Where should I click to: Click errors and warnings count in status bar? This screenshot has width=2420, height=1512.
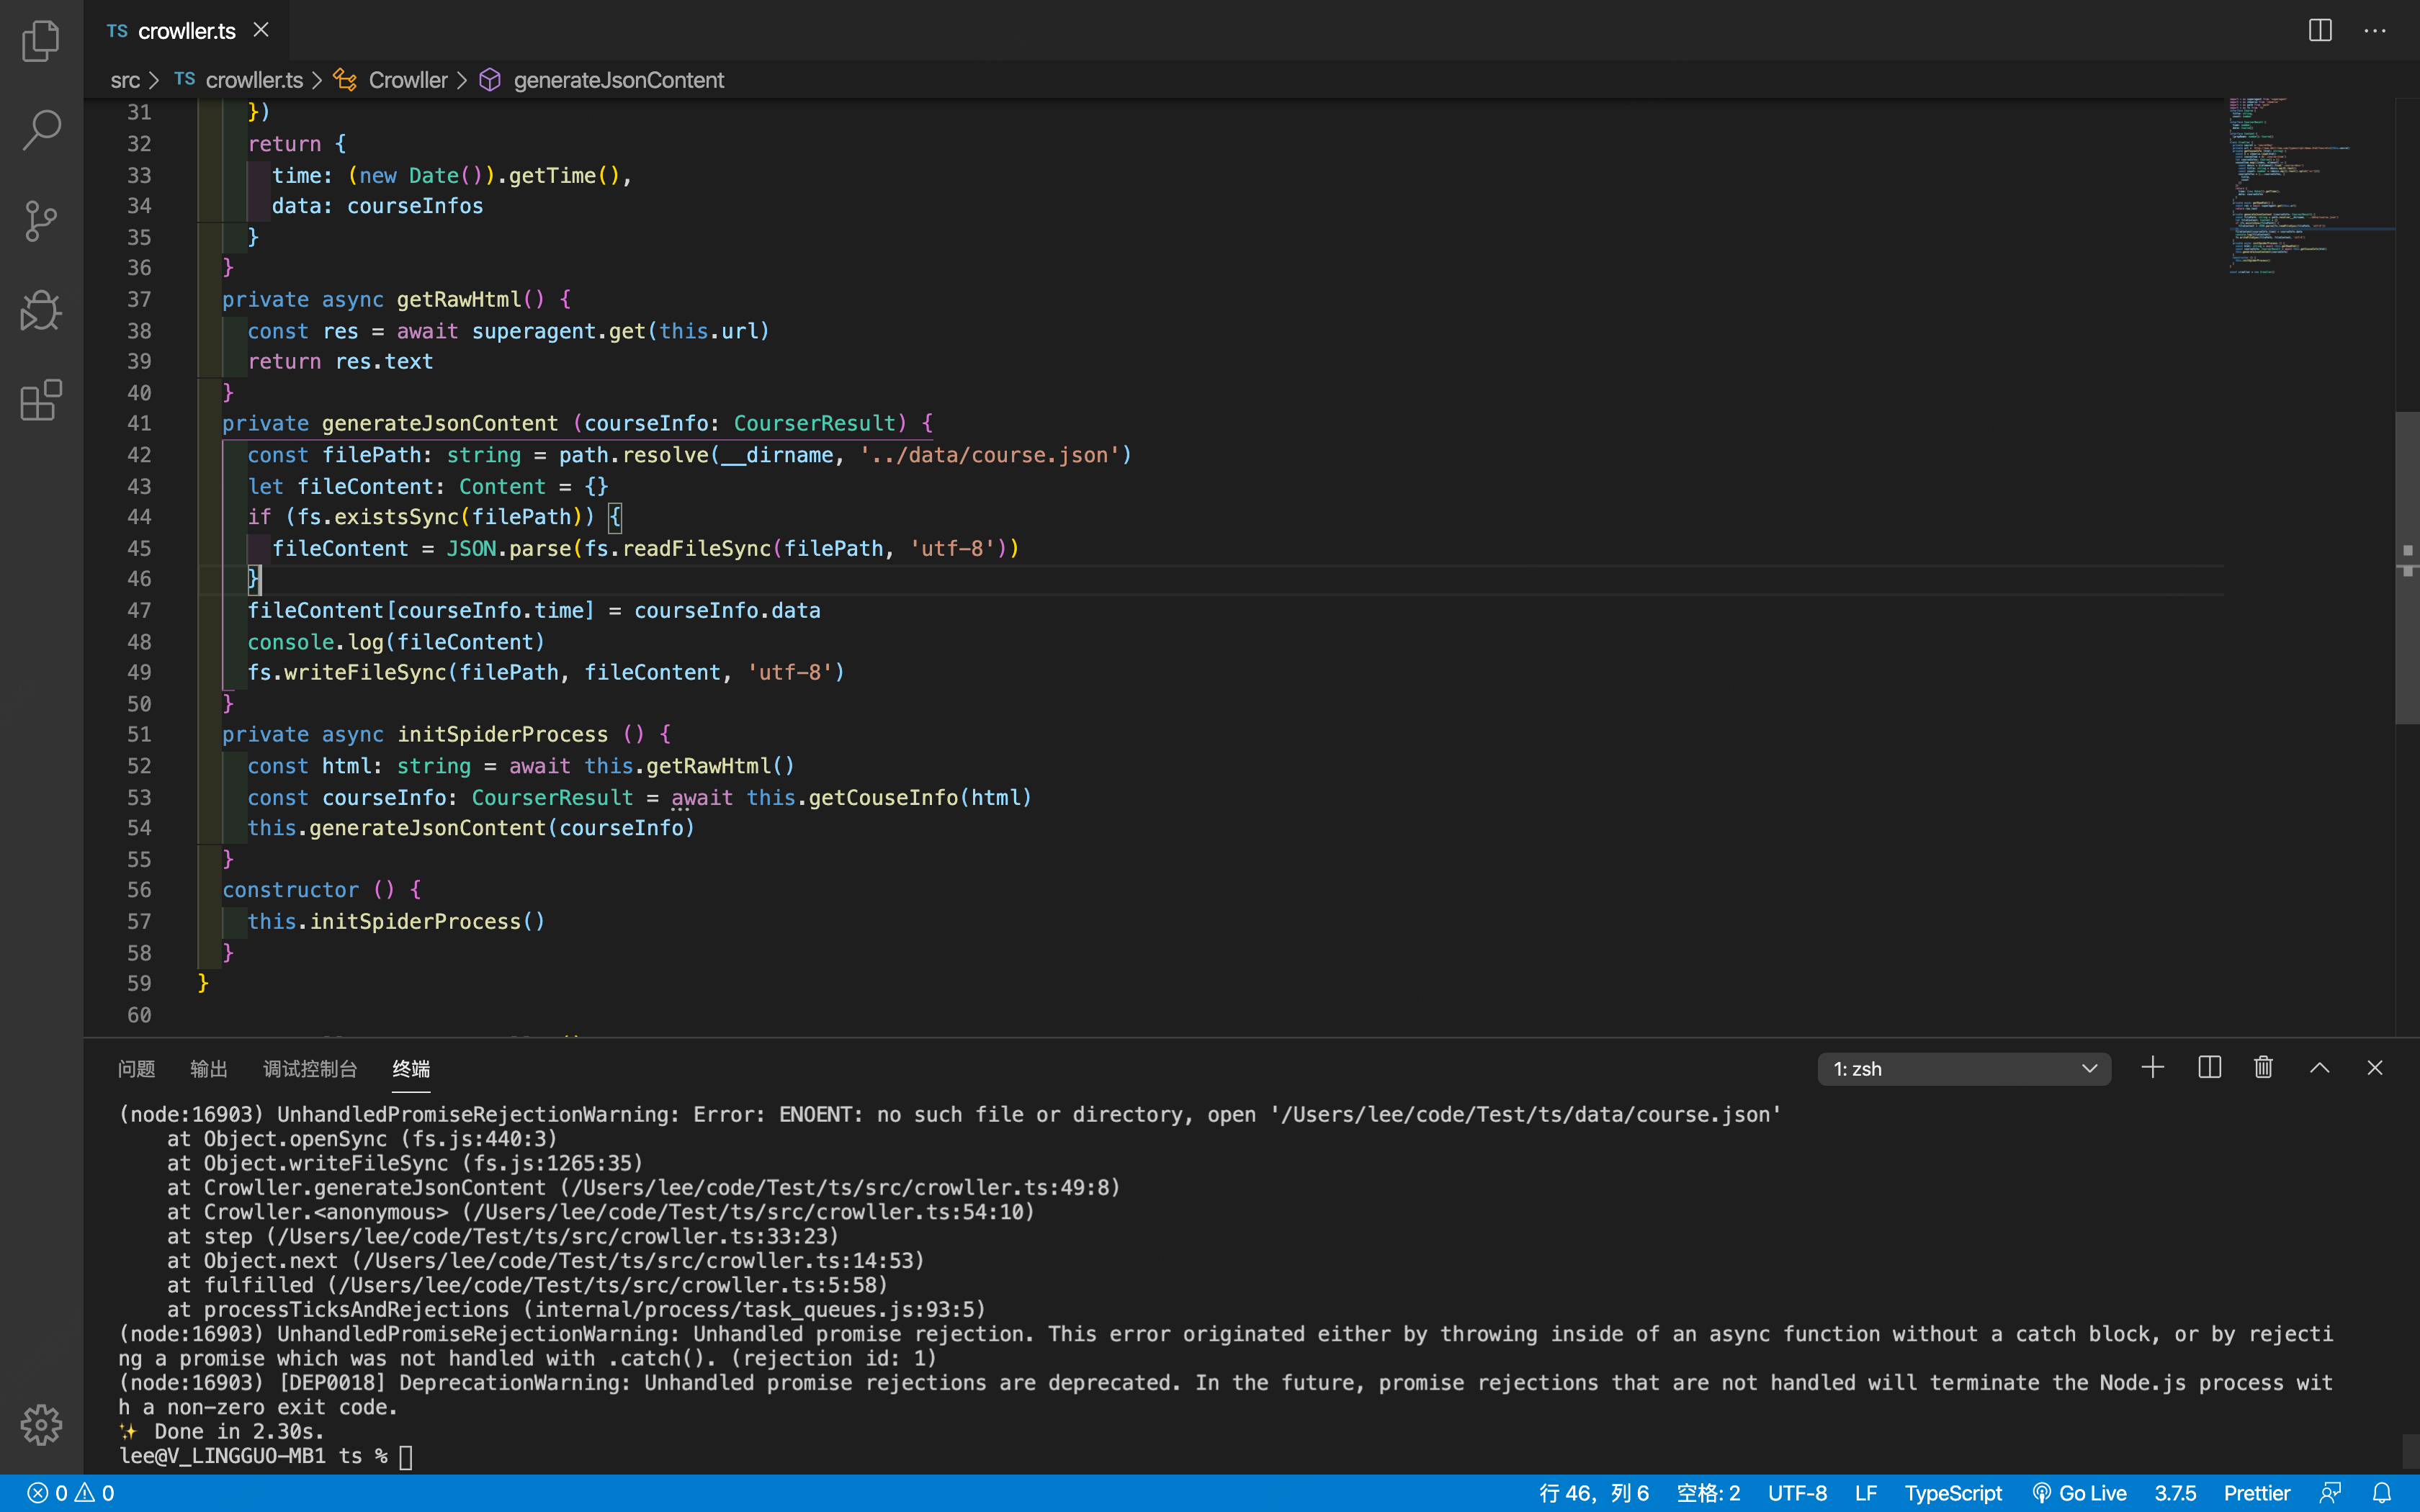[71, 1493]
